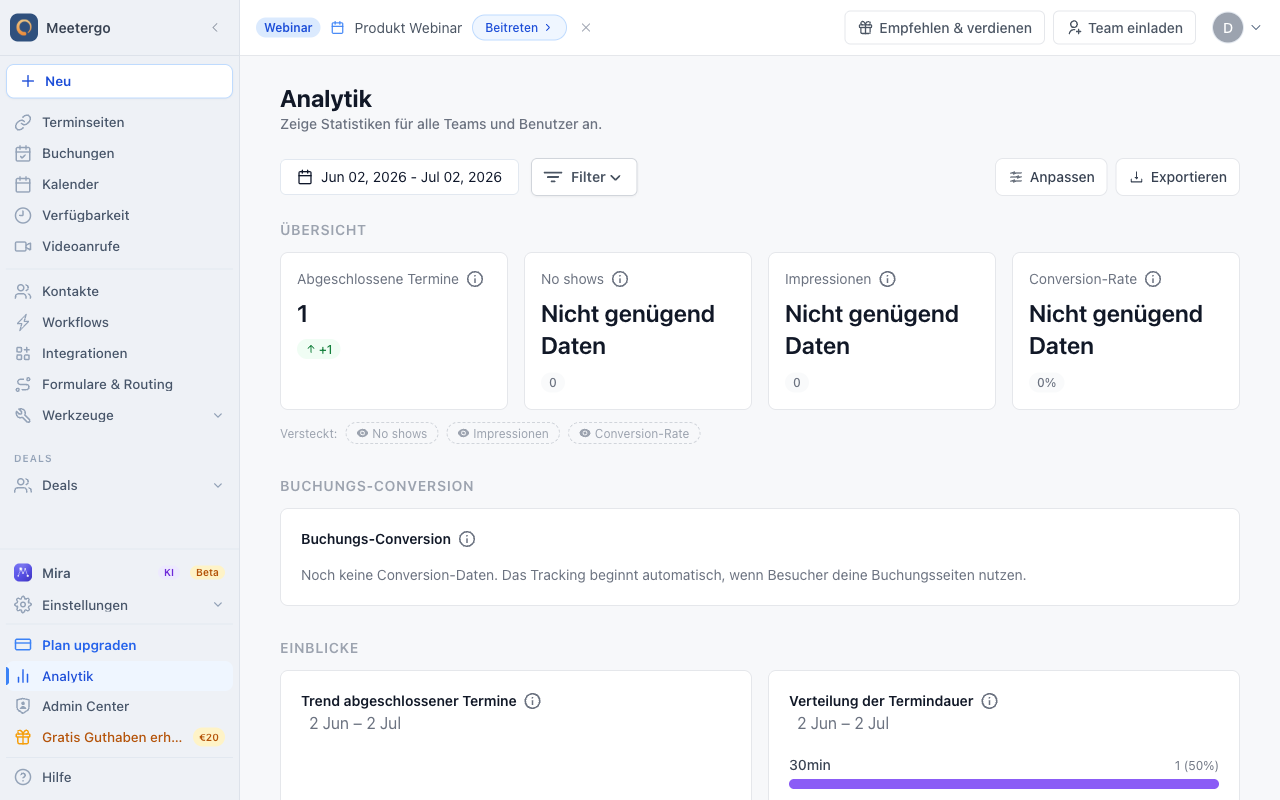1280x800 pixels.
Task: Click the Plan upgraden link
Action: (120, 645)
